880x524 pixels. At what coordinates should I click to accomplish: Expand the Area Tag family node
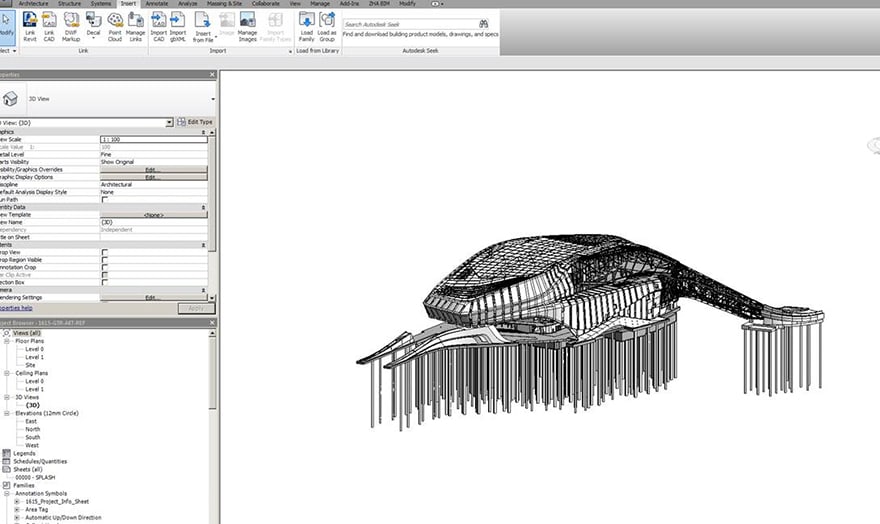tap(17, 509)
